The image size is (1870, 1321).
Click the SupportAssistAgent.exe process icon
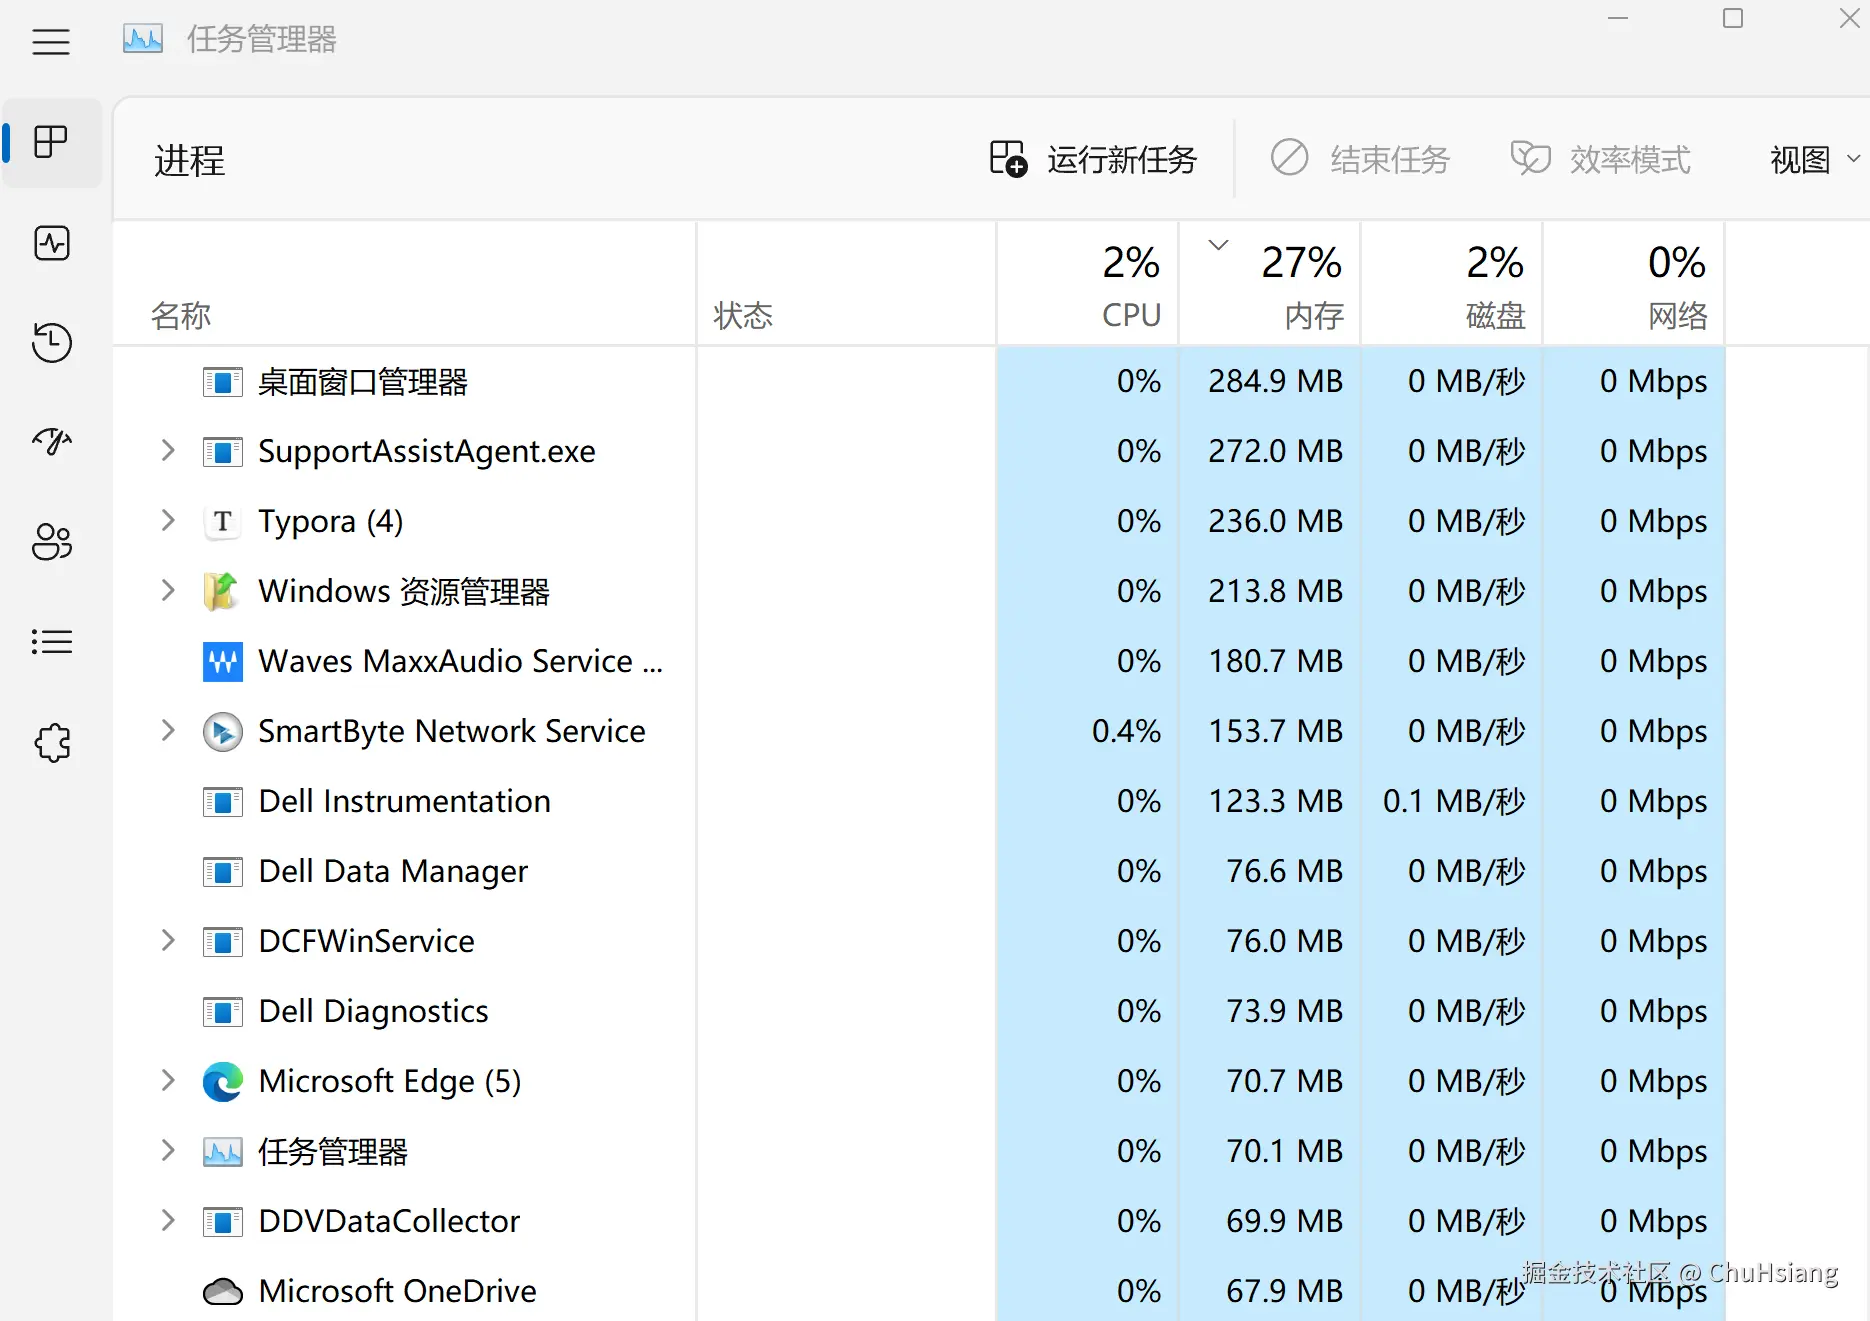pyautogui.click(x=222, y=452)
